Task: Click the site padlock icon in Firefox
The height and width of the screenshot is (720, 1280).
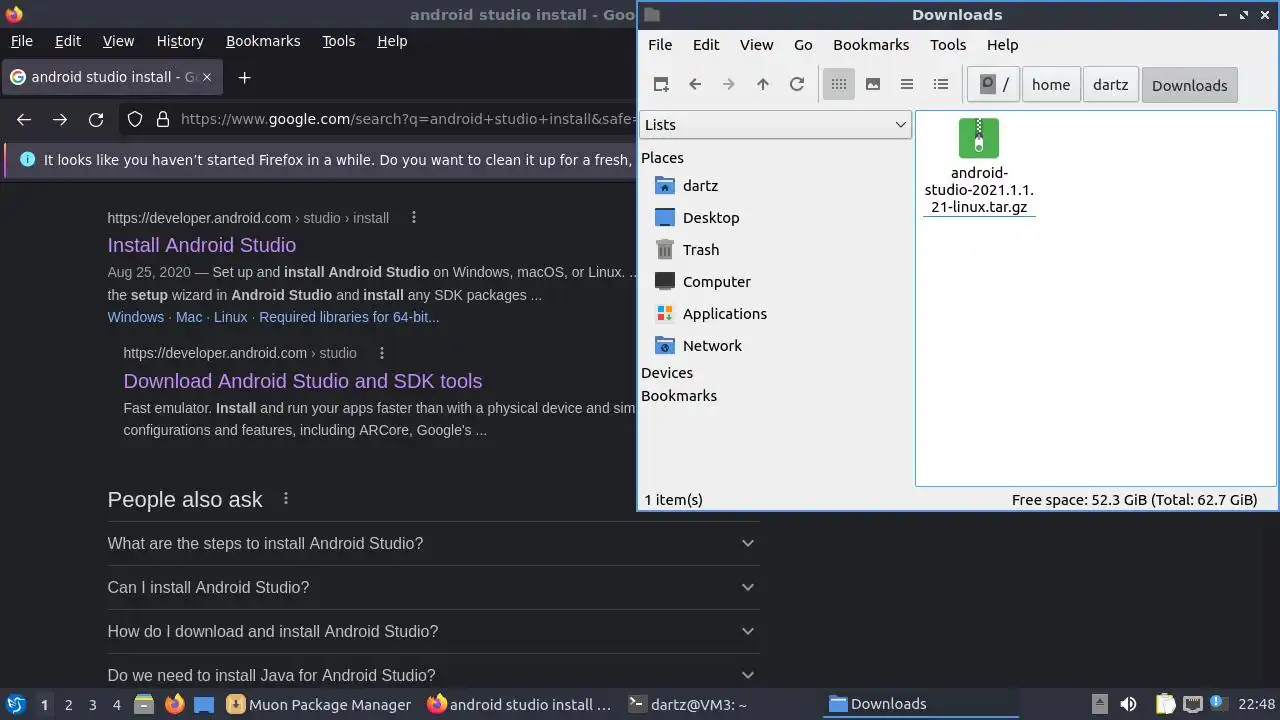Action: point(163,120)
